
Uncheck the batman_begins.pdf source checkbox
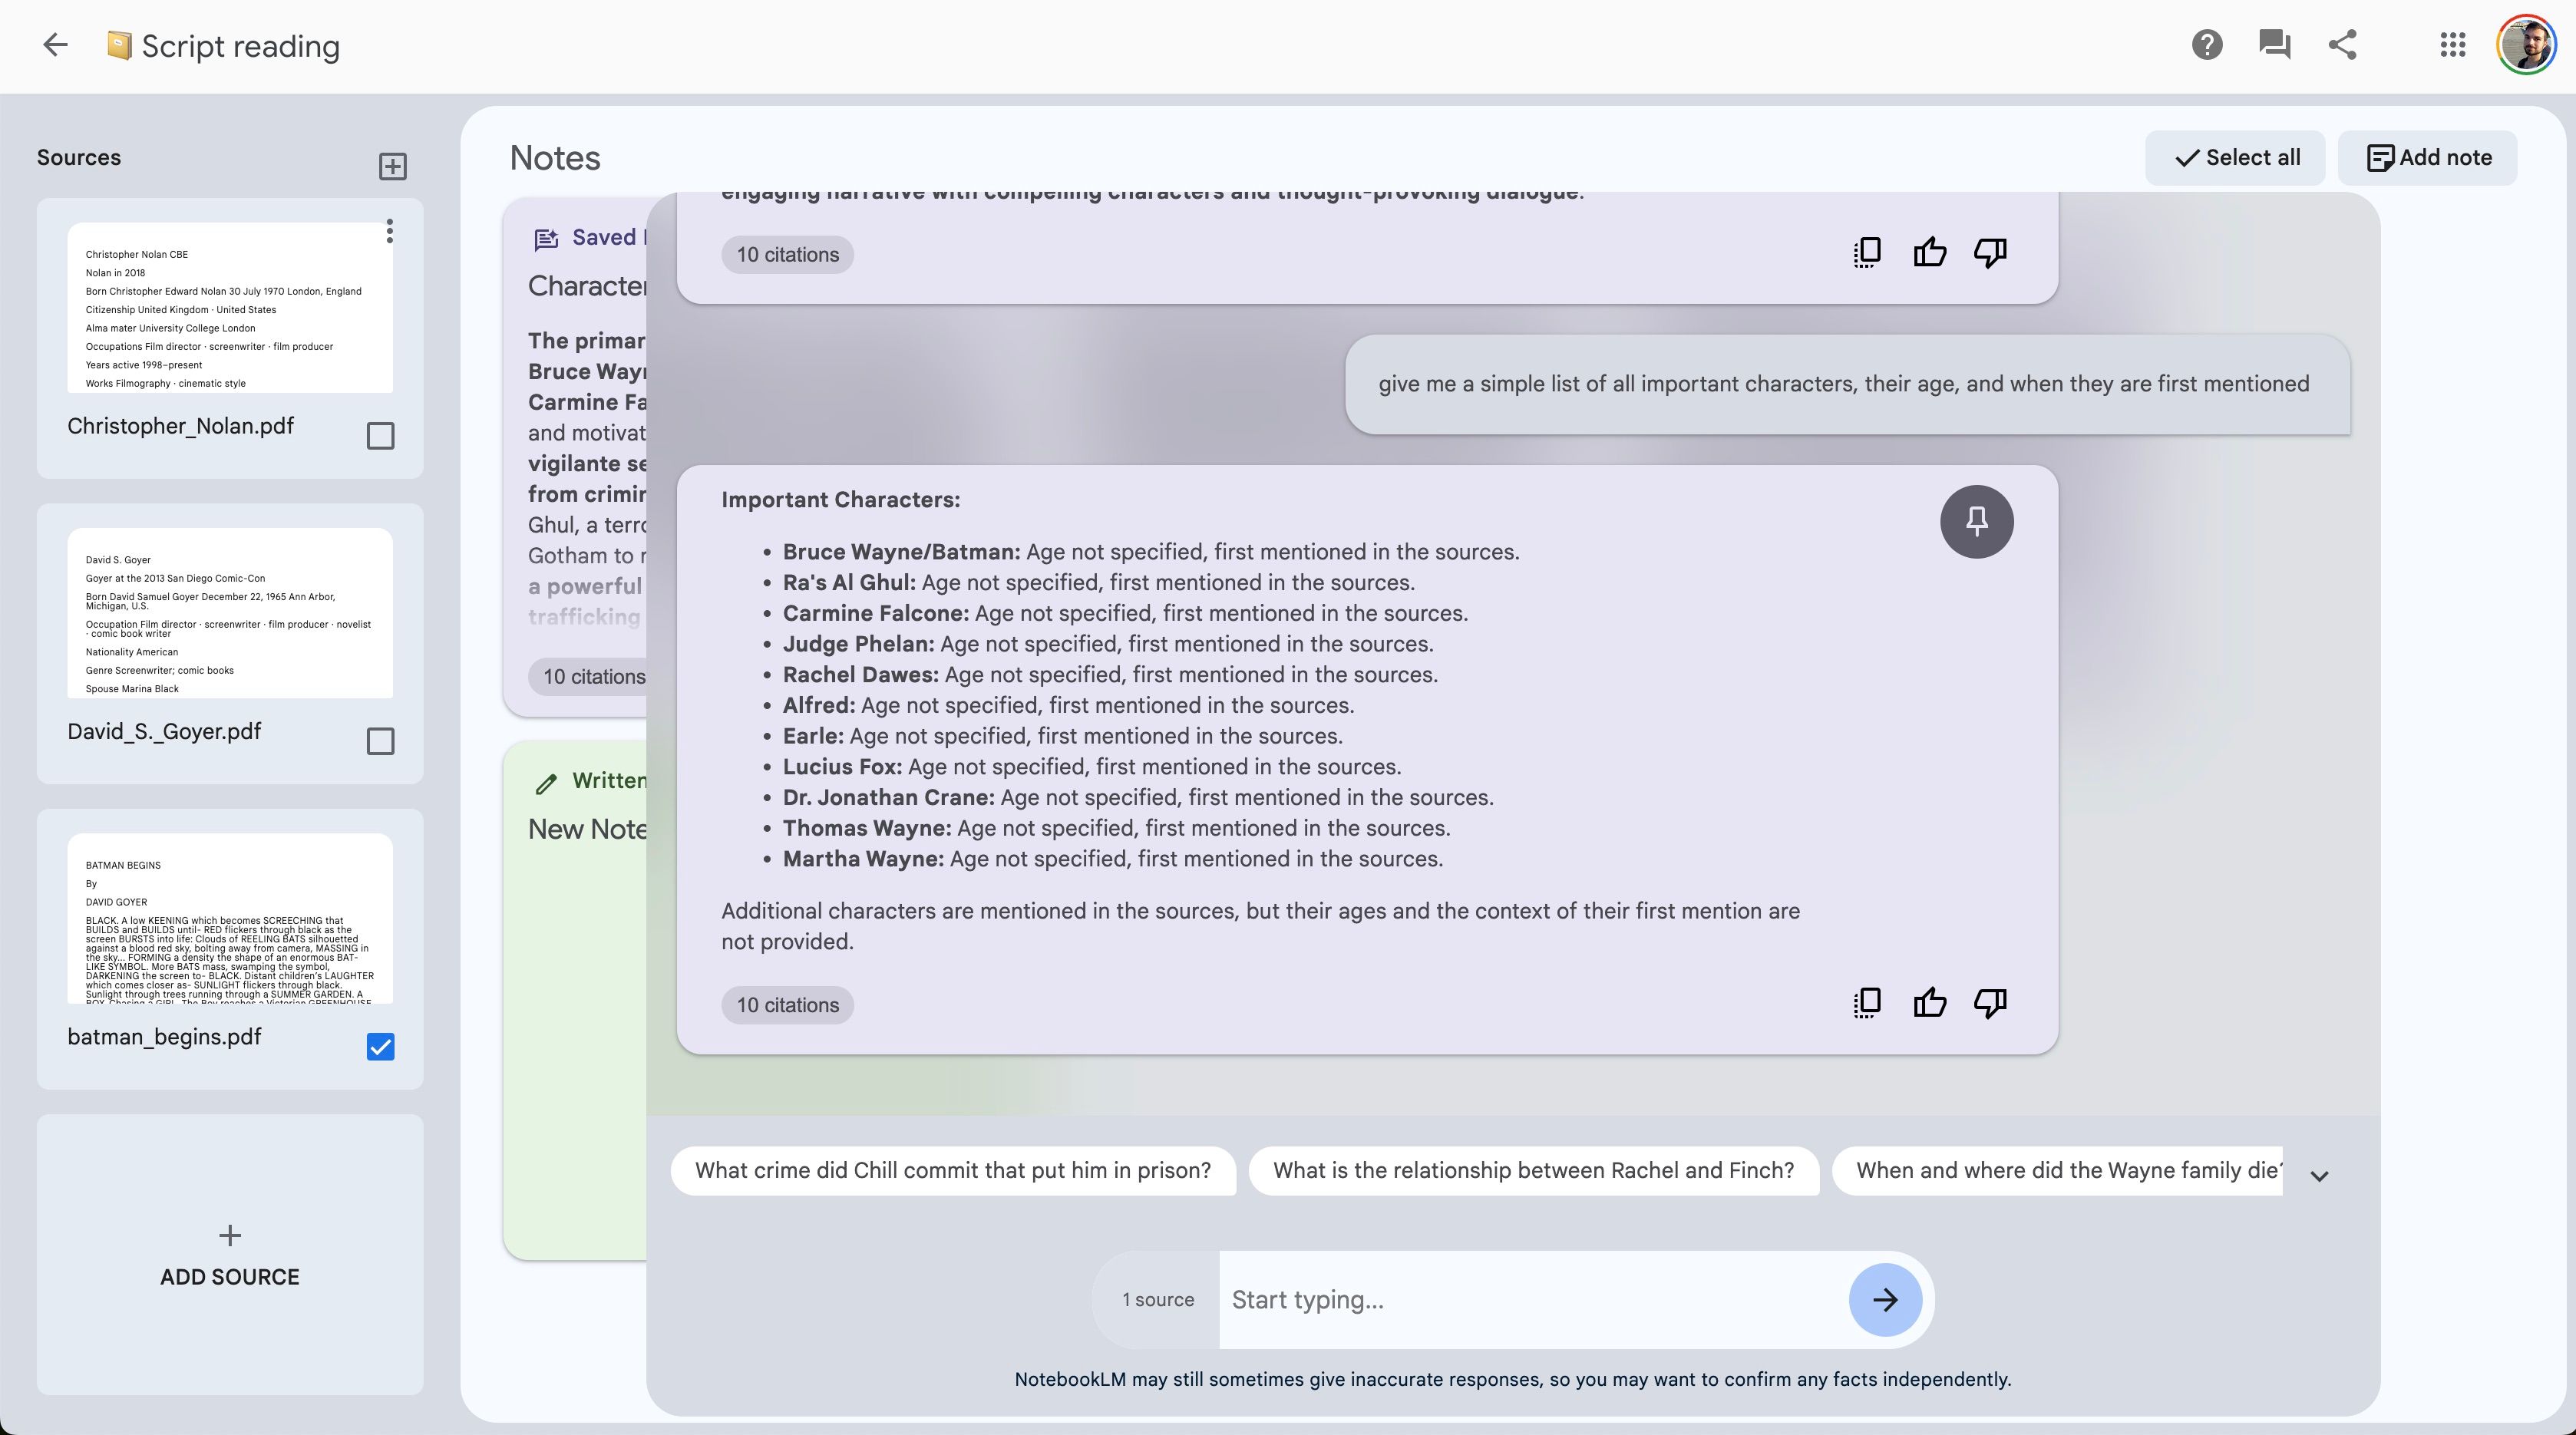coord(380,1047)
